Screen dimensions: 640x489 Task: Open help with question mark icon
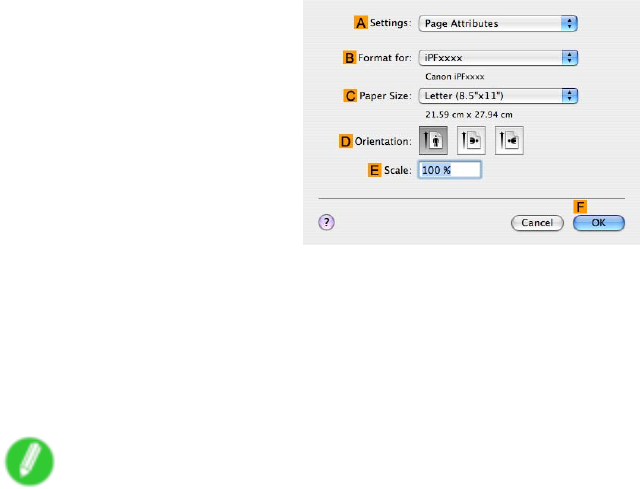coord(326,222)
